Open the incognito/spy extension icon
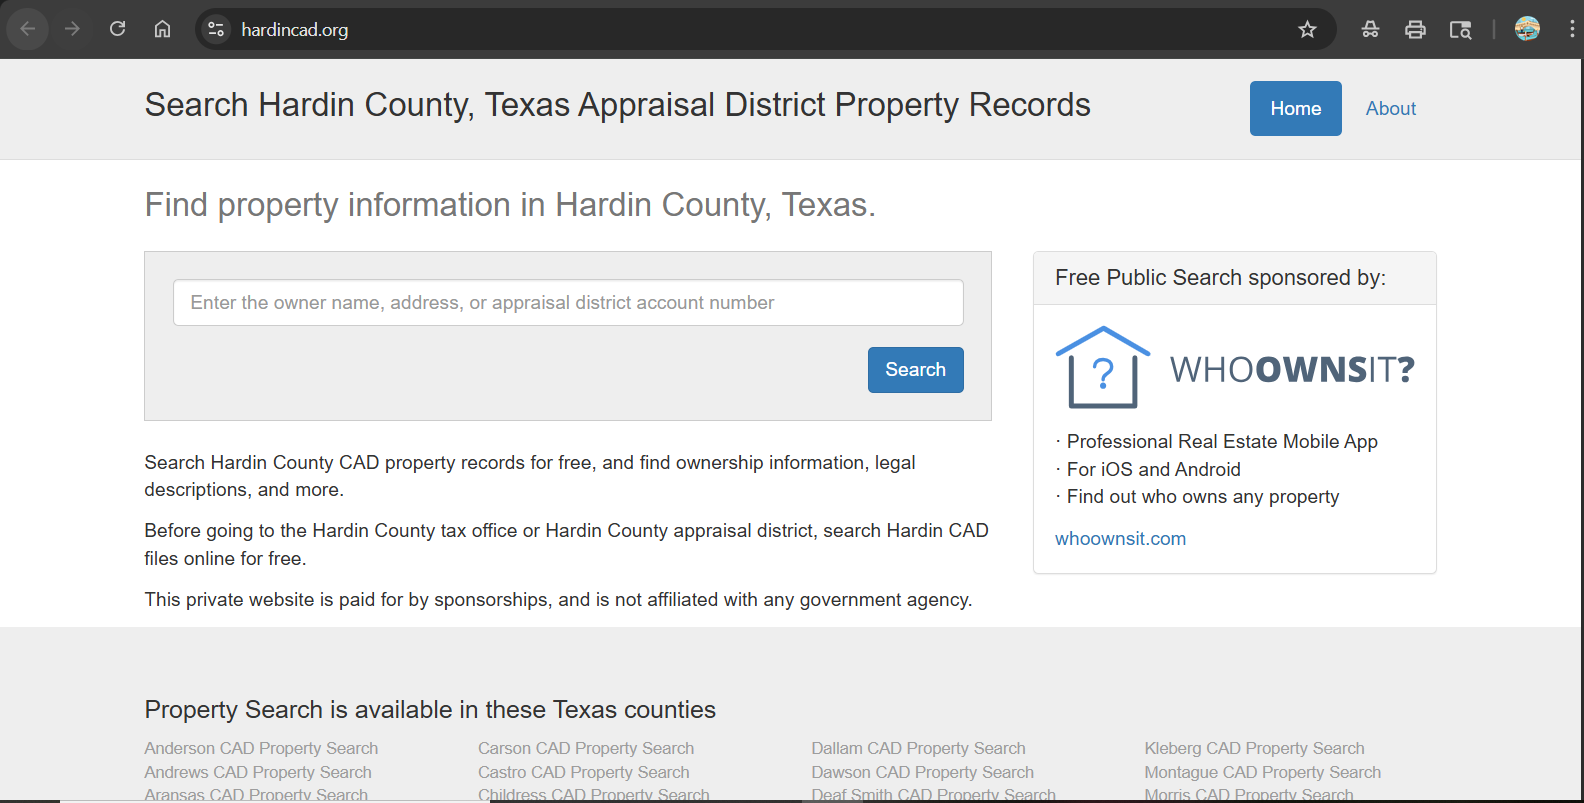The image size is (1584, 803). pos(1370,30)
